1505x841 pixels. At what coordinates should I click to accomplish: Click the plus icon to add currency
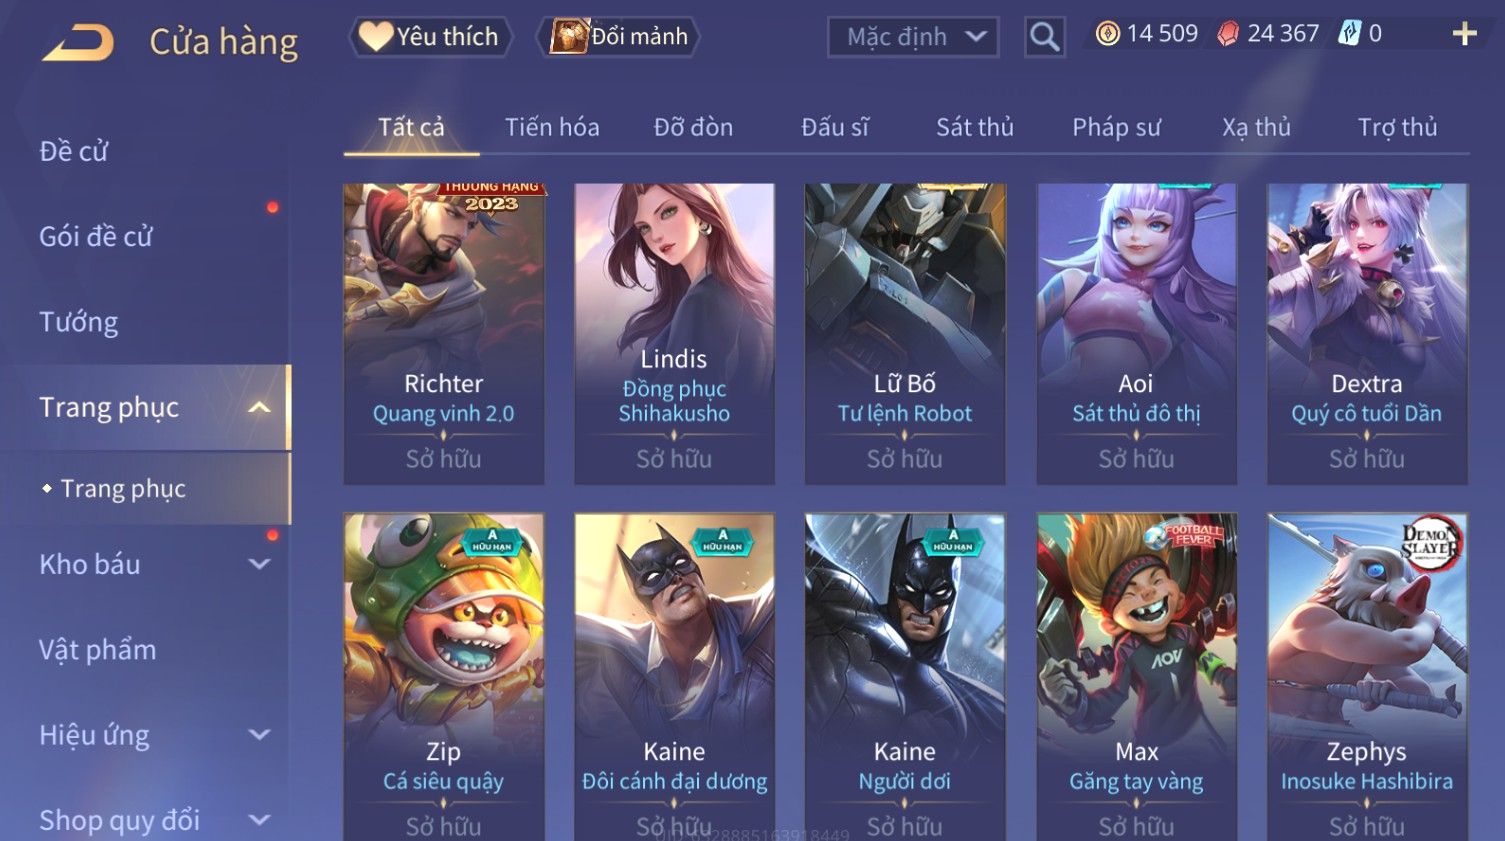(x=1464, y=34)
